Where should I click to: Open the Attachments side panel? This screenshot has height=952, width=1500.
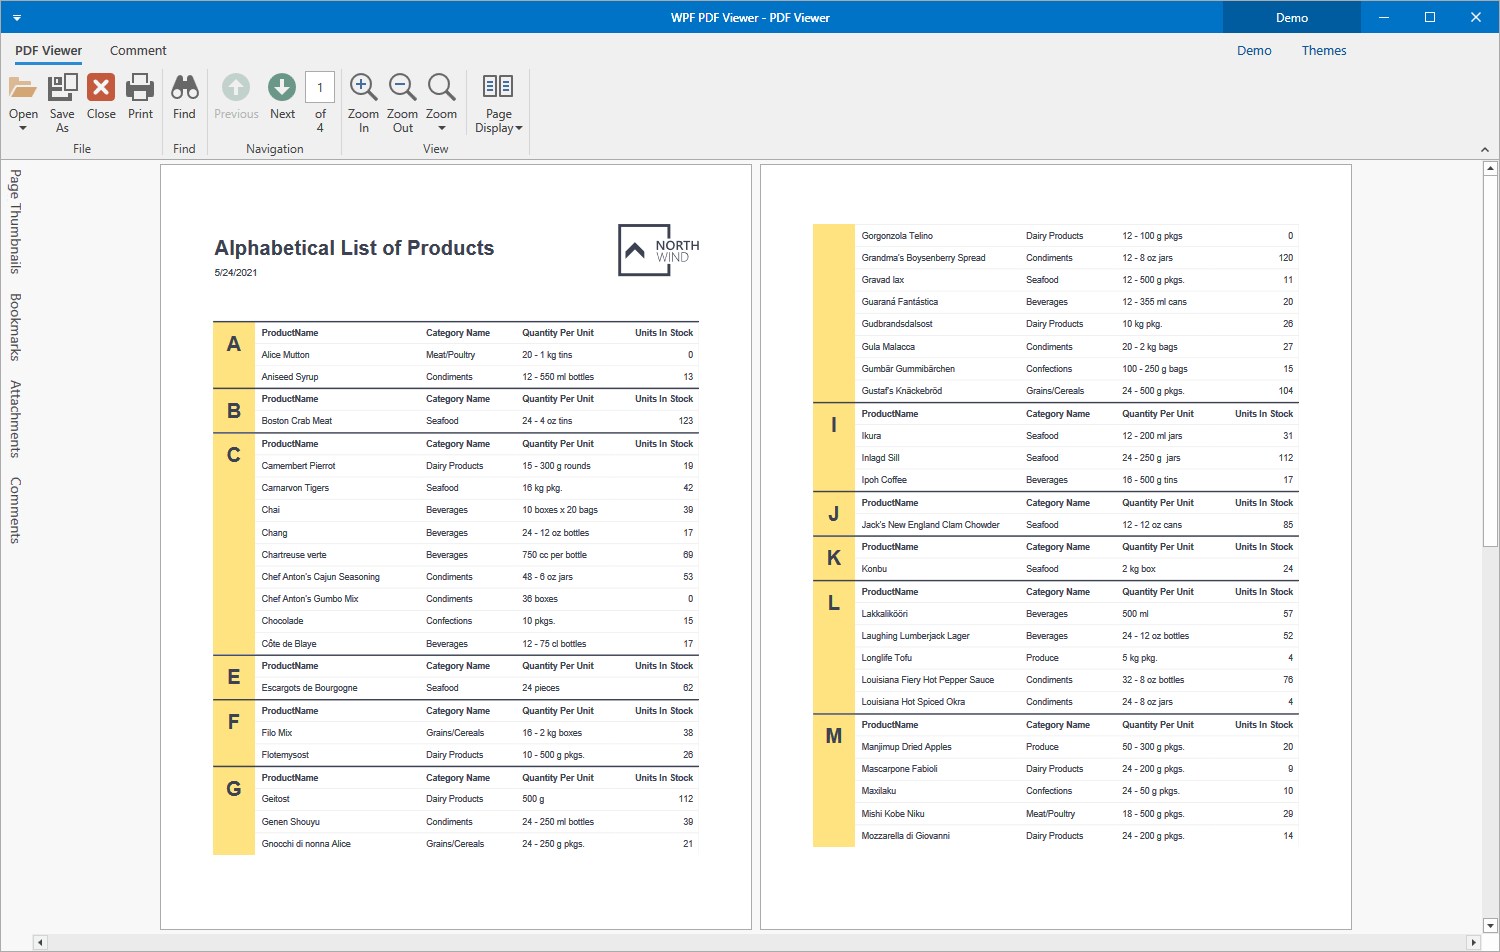[15, 419]
